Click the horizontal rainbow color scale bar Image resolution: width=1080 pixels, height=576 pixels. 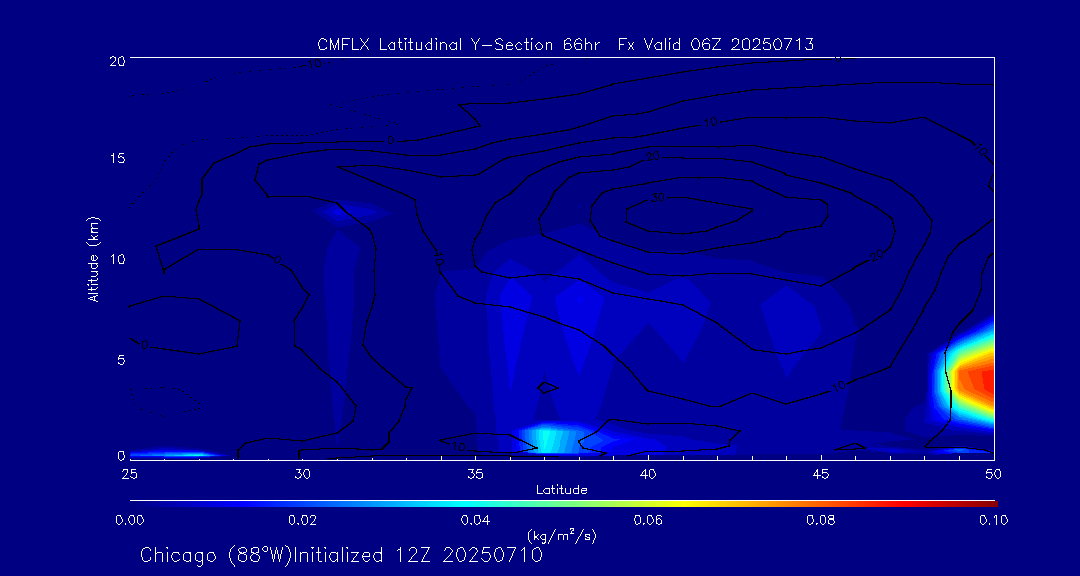563,504
